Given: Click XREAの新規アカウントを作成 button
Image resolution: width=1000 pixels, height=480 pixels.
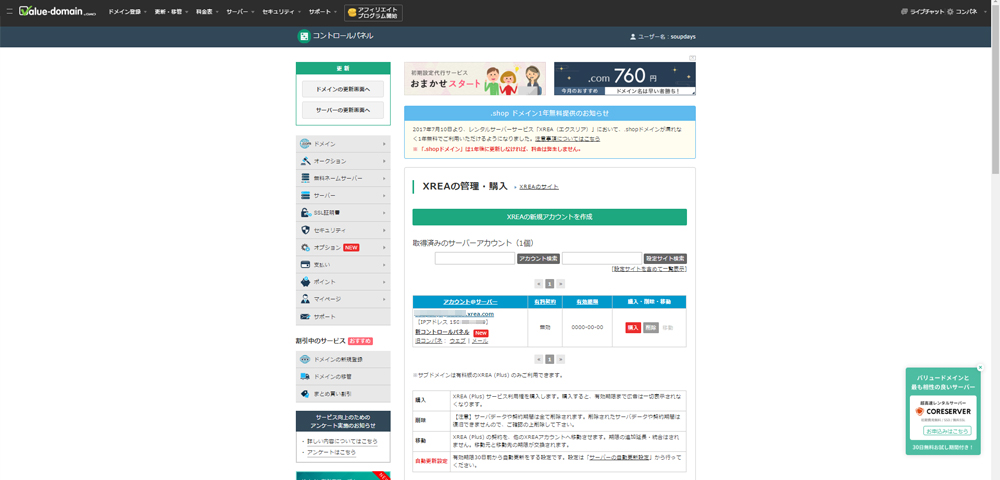Looking at the screenshot, I should [x=550, y=217].
